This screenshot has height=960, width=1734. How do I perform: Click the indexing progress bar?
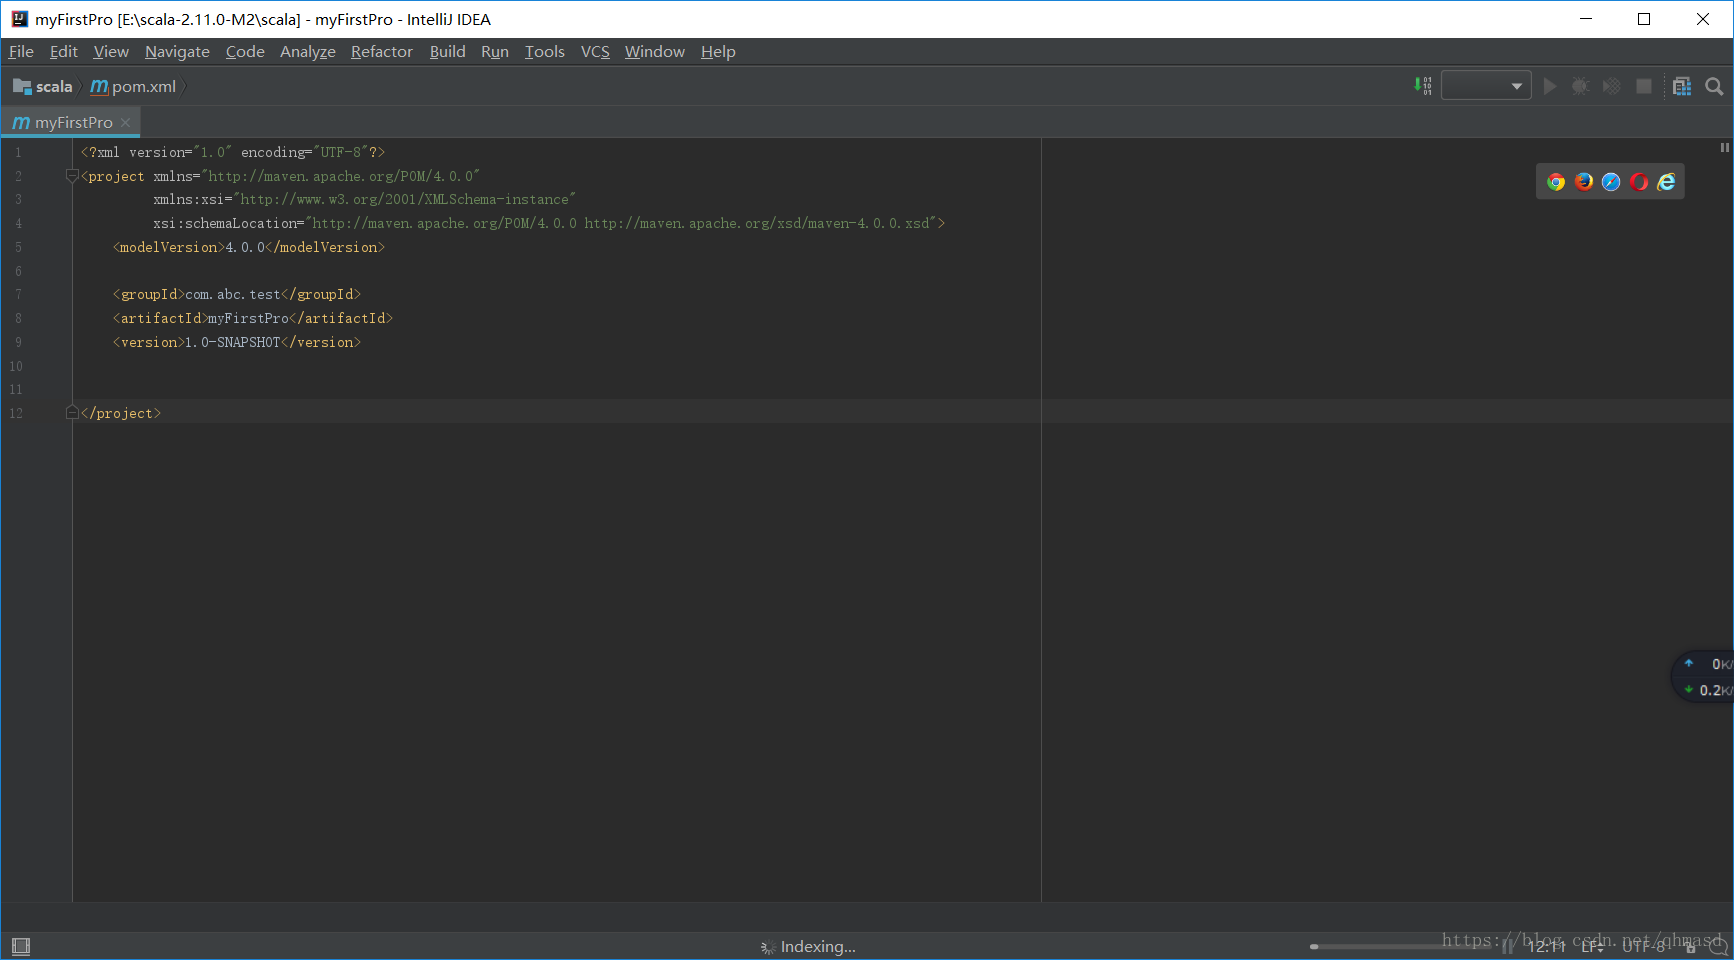pyautogui.click(x=1400, y=946)
